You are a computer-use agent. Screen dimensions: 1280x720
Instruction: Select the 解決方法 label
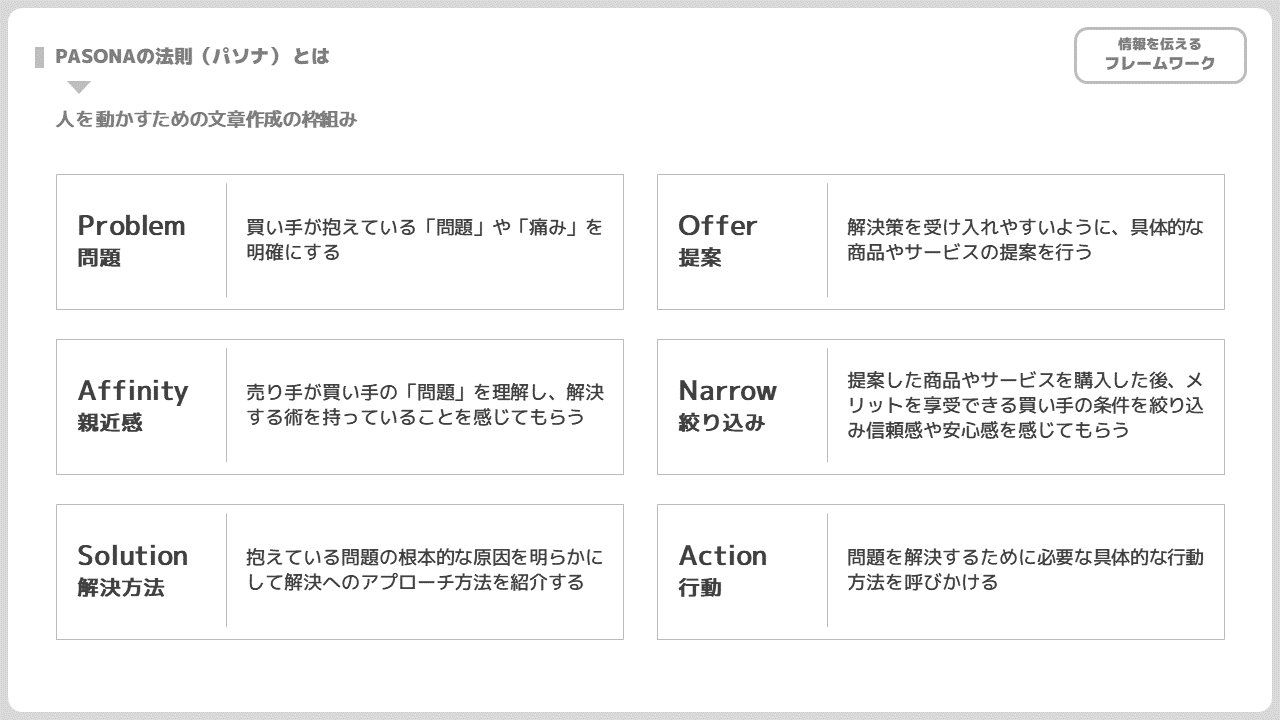(x=121, y=588)
